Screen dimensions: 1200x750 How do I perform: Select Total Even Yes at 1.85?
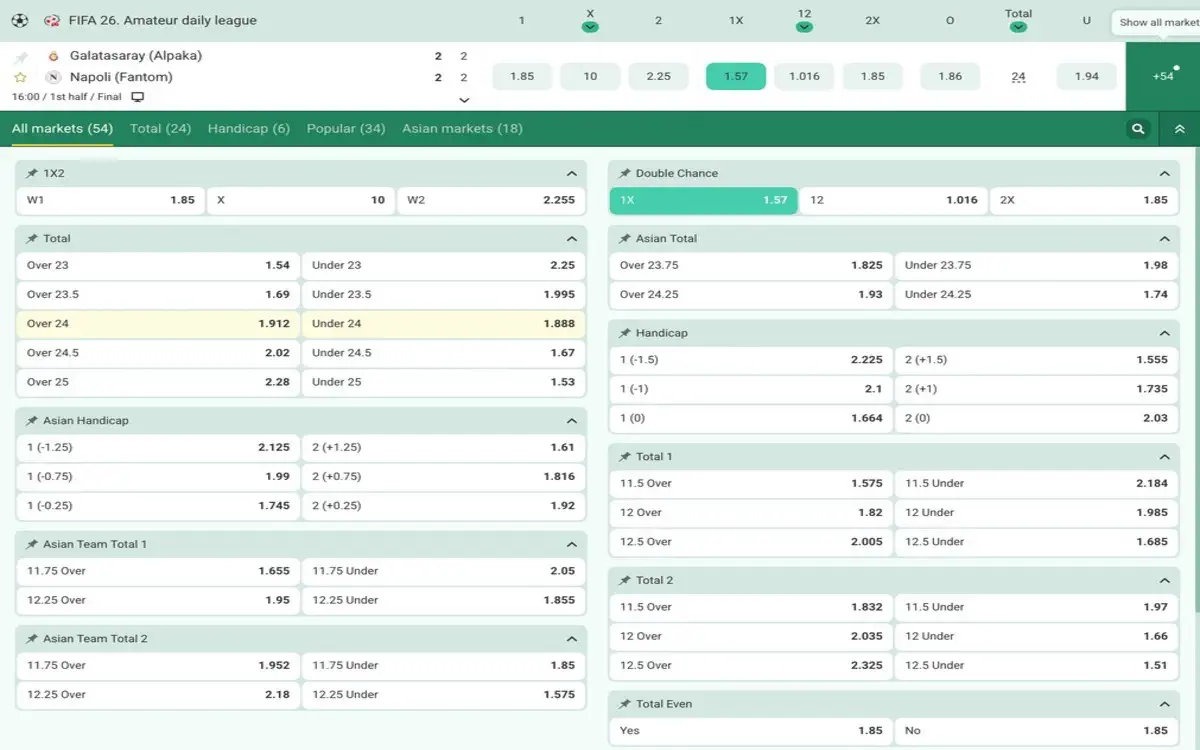coord(751,731)
